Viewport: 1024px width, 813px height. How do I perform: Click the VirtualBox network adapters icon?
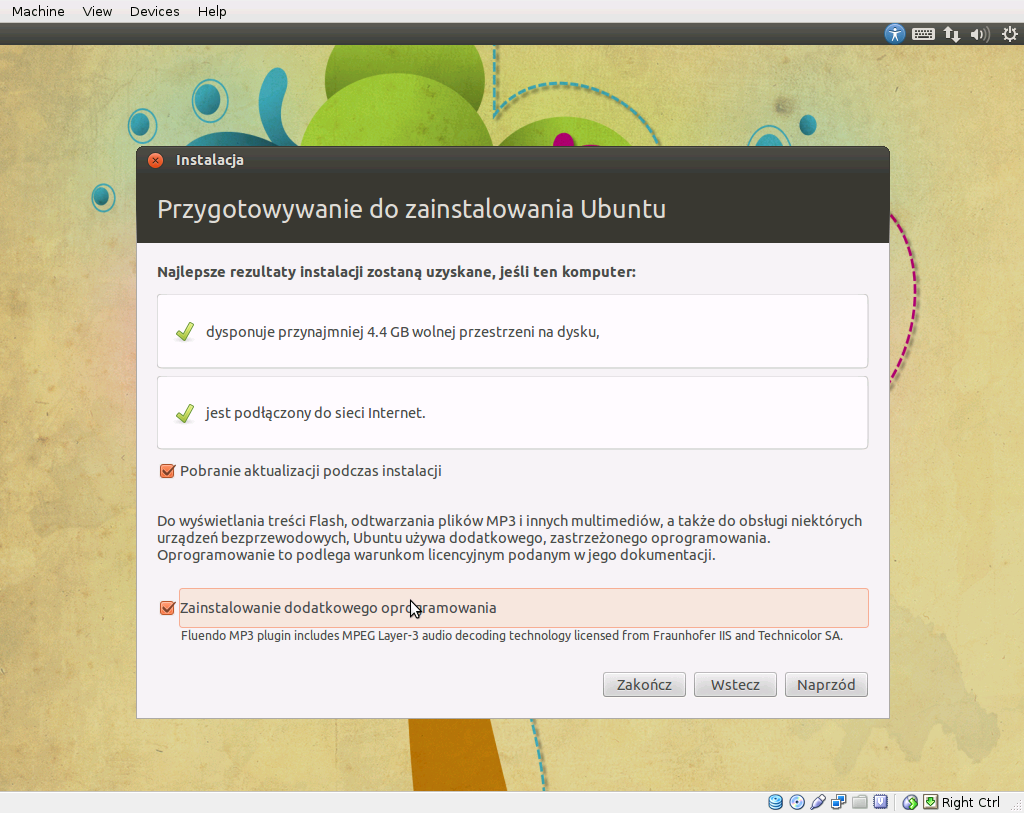click(839, 802)
